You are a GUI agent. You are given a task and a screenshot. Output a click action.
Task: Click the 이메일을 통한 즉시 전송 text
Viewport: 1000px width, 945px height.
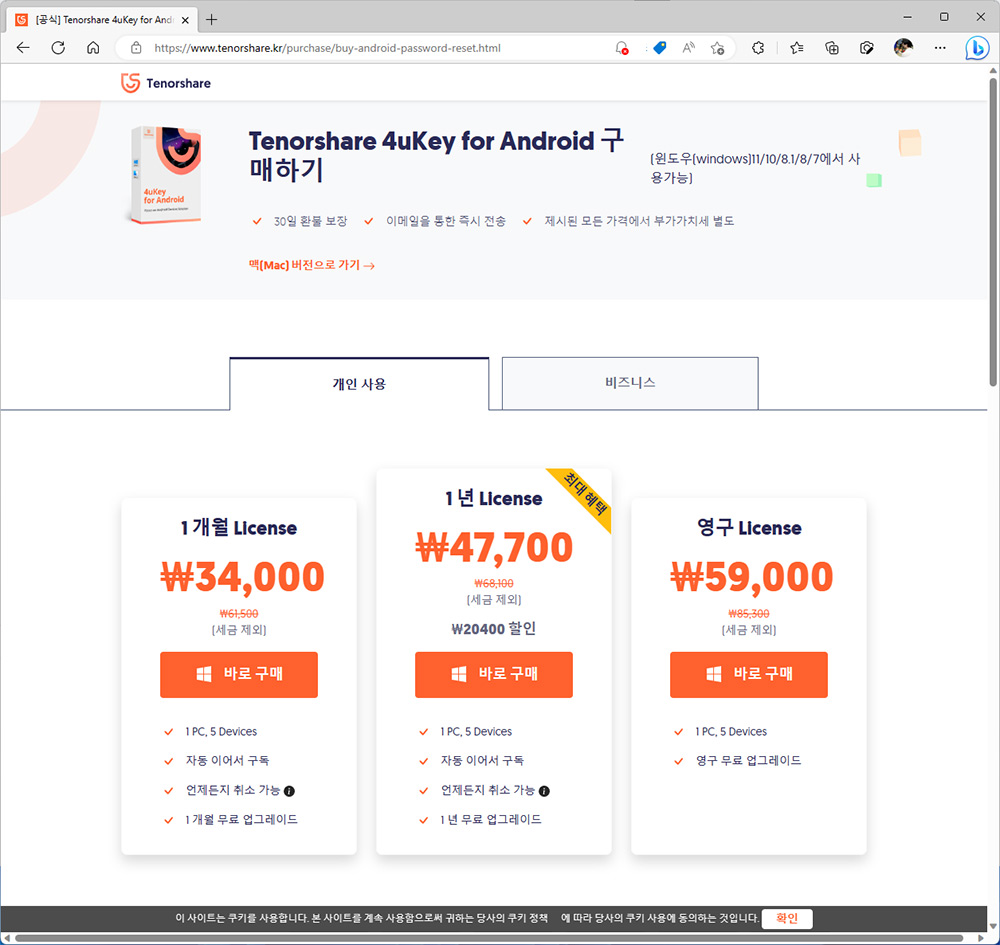(x=445, y=221)
